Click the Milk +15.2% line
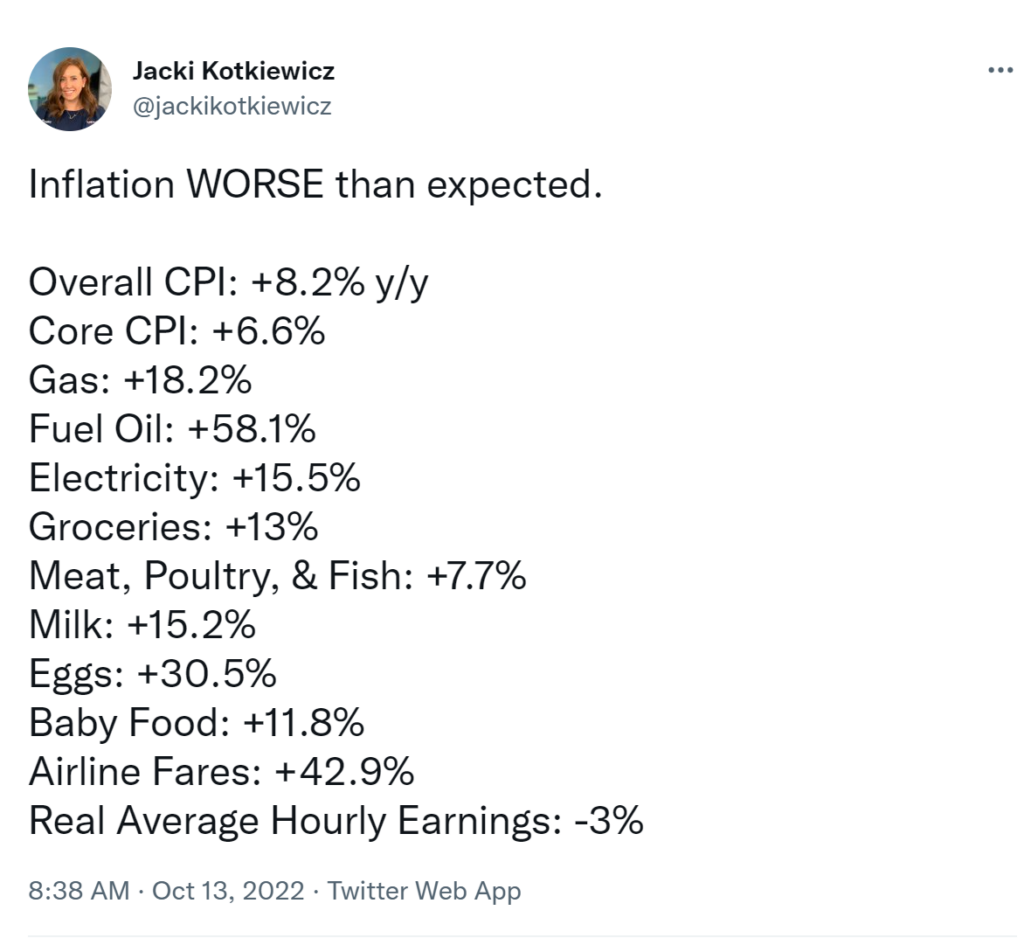Viewport: 1024px width, 938px height. (x=142, y=625)
